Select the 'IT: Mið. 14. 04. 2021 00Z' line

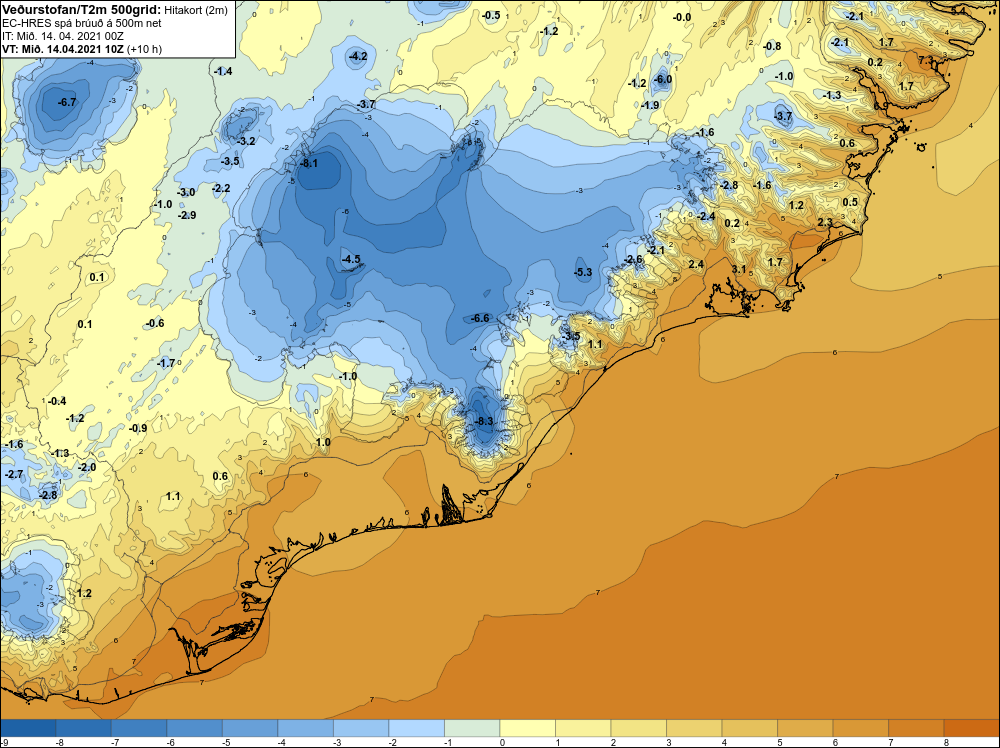pos(62,36)
